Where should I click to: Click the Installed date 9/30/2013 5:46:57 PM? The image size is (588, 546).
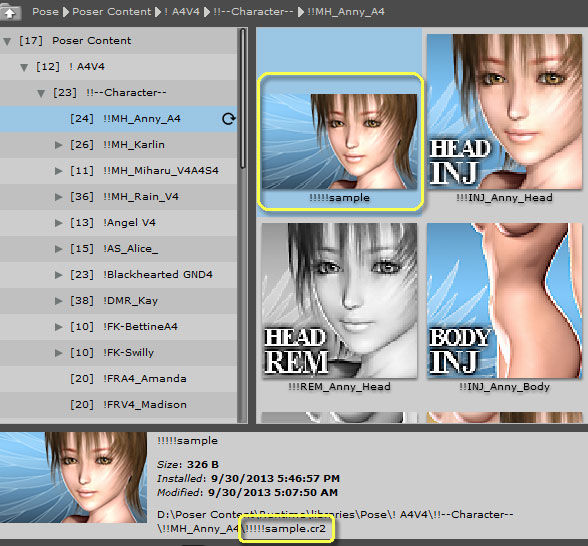[248, 478]
